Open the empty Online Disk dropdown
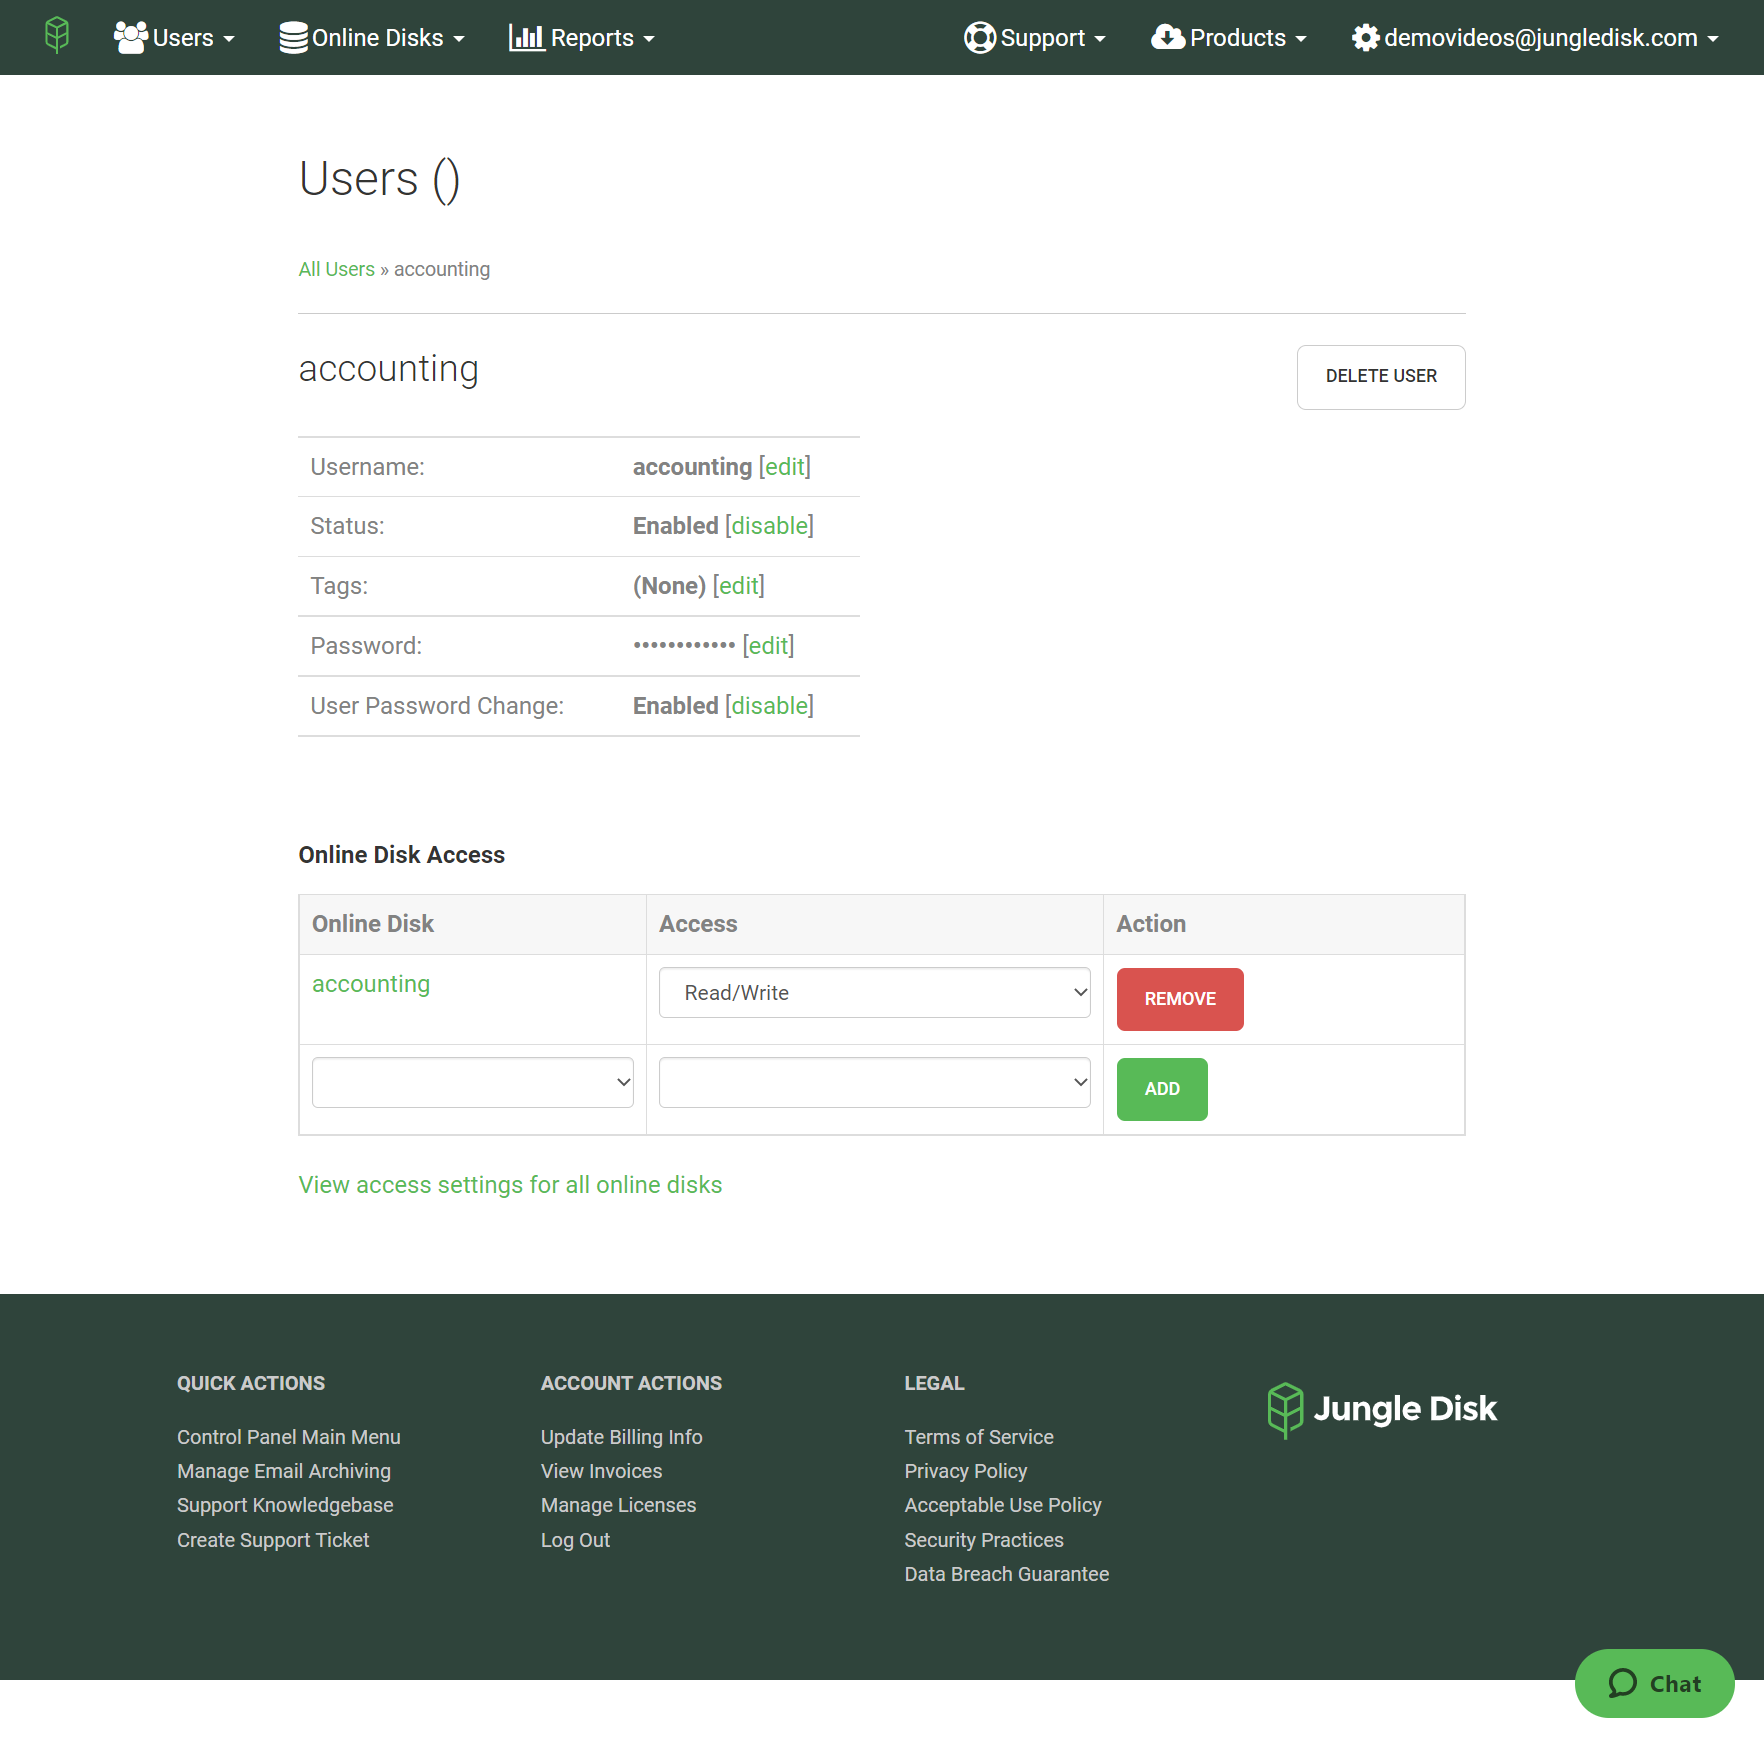The height and width of the screenshot is (1738, 1764). [472, 1082]
